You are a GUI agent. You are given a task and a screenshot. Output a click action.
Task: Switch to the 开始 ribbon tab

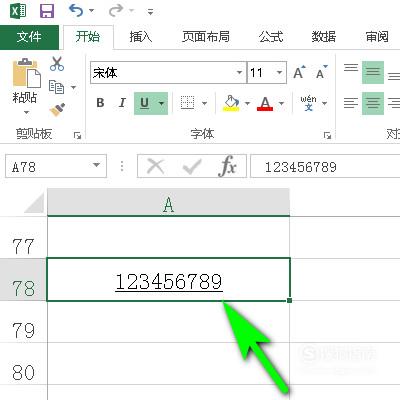click(88, 37)
